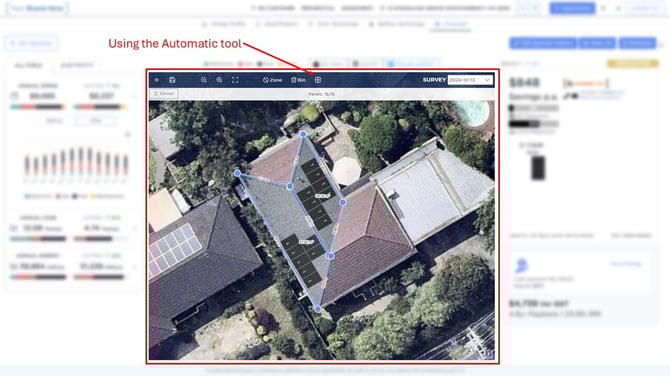Open the leftmost settings icon in map toolbar

click(x=157, y=80)
